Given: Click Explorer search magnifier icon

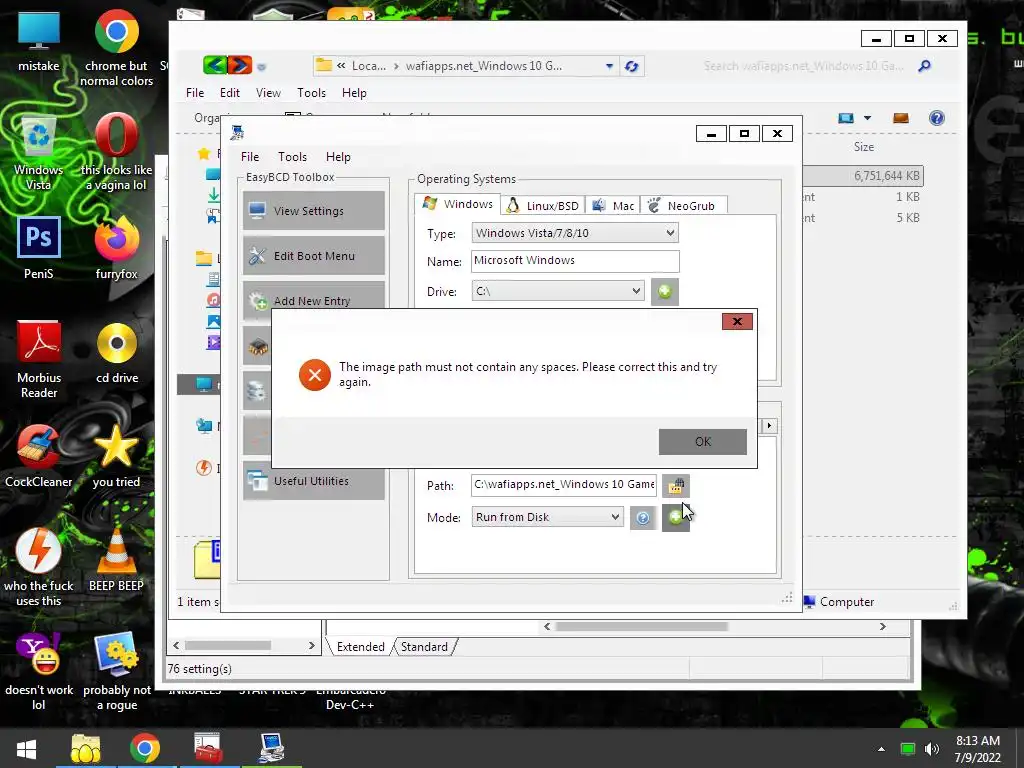Looking at the screenshot, I should [924, 66].
